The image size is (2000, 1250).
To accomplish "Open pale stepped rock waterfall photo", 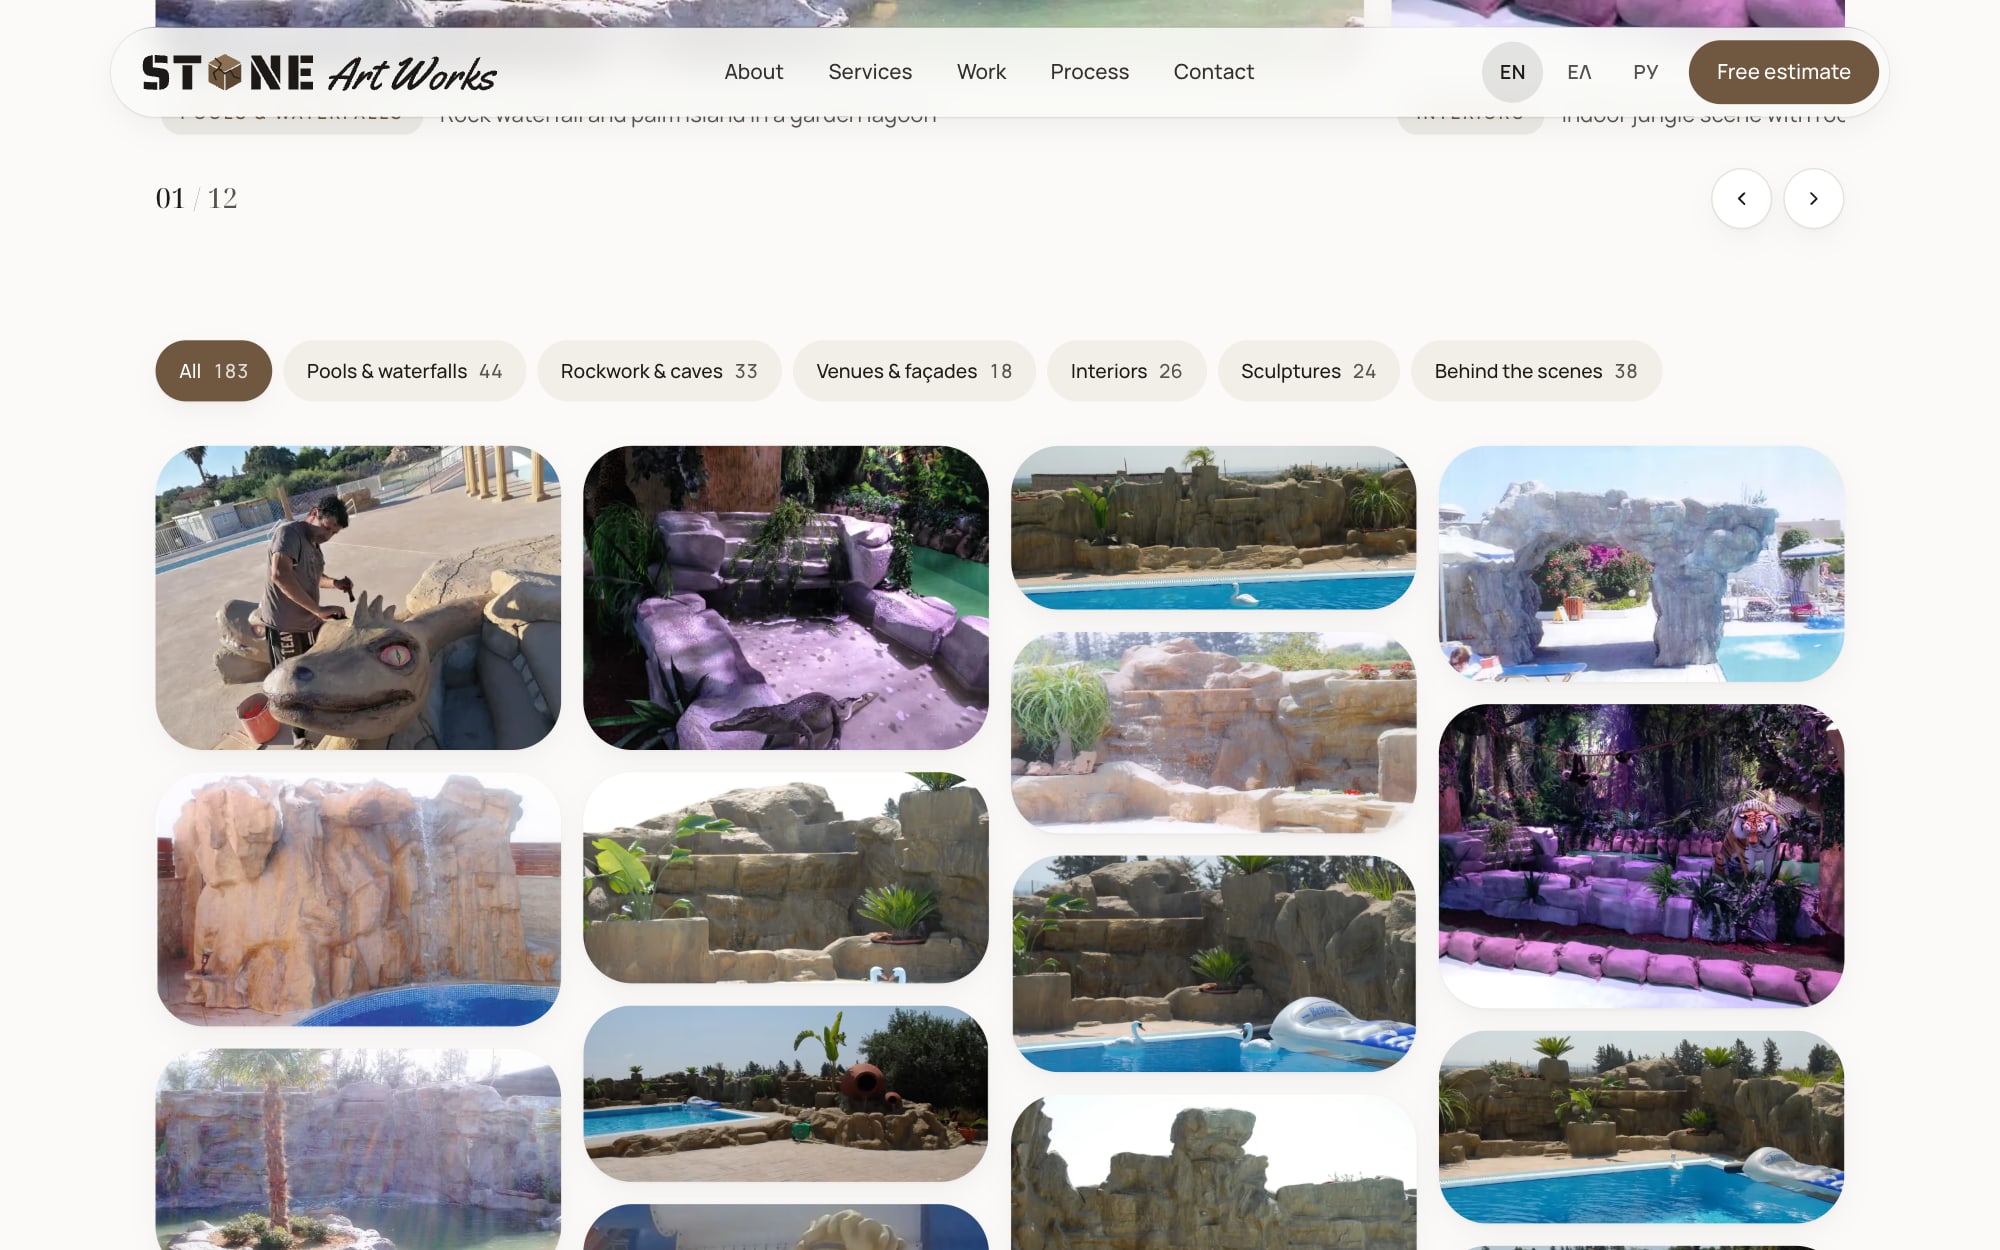I will pyautogui.click(x=1214, y=732).
